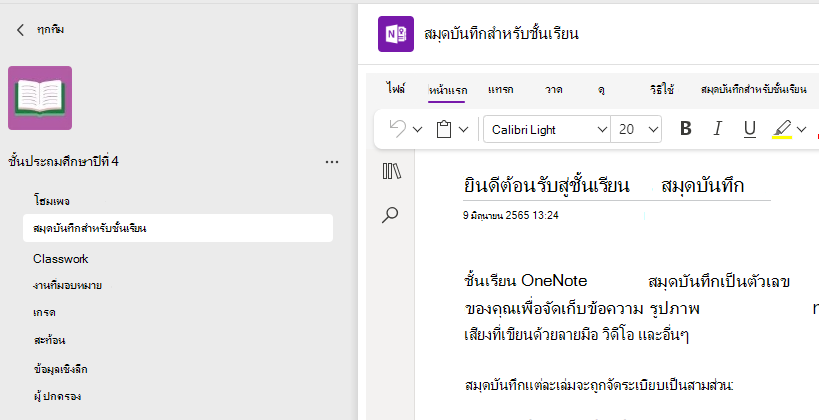
Task: Select สมุดบันทึกสำหรับชั้นเรียน in the sidebar
Action: (x=178, y=228)
